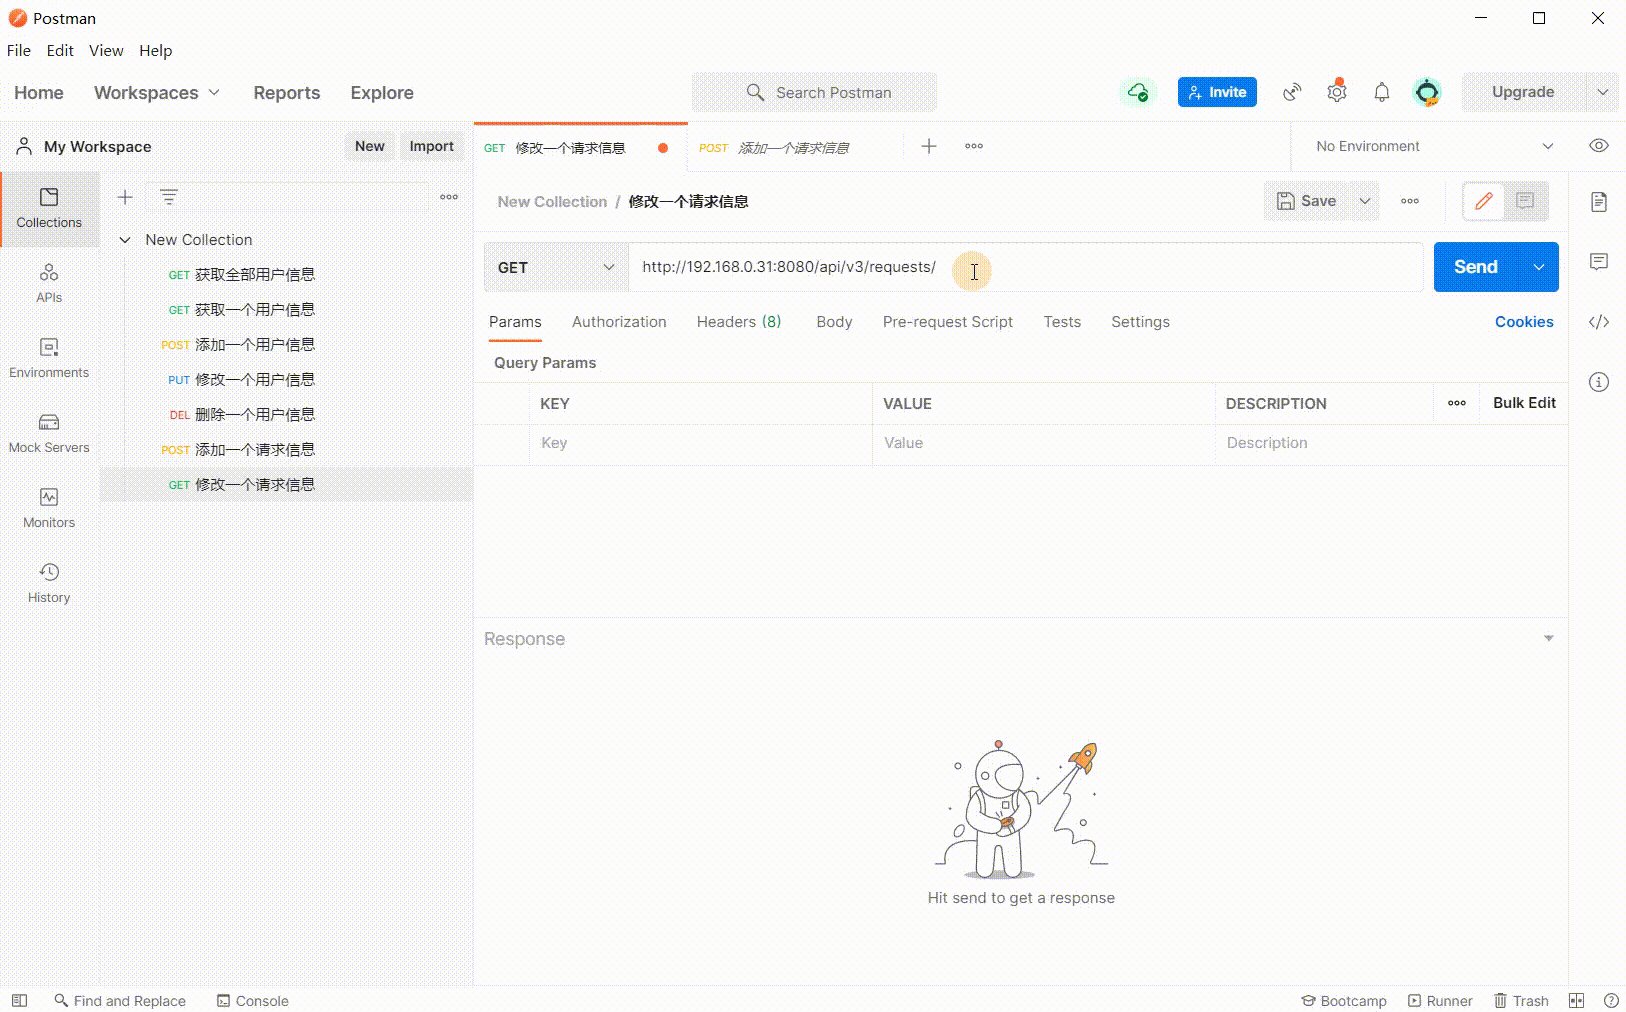
Task: Toggle sidebar icon in status bar
Action: pos(19,1000)
